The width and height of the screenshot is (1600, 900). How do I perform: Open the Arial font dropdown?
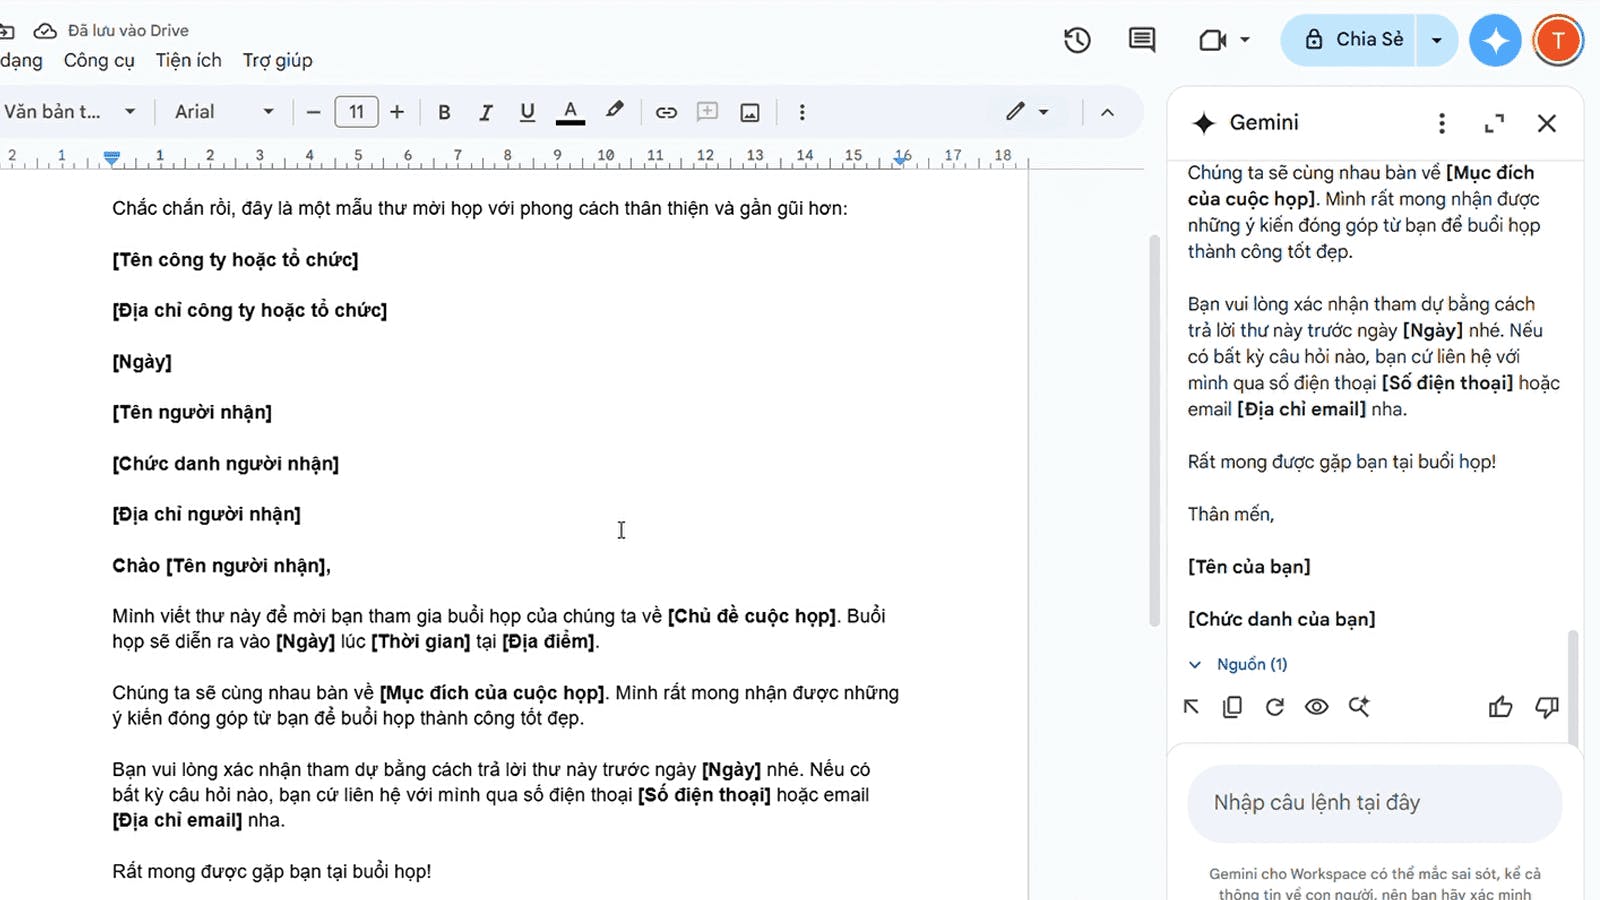pyautogui.click(x=224, y=112)
